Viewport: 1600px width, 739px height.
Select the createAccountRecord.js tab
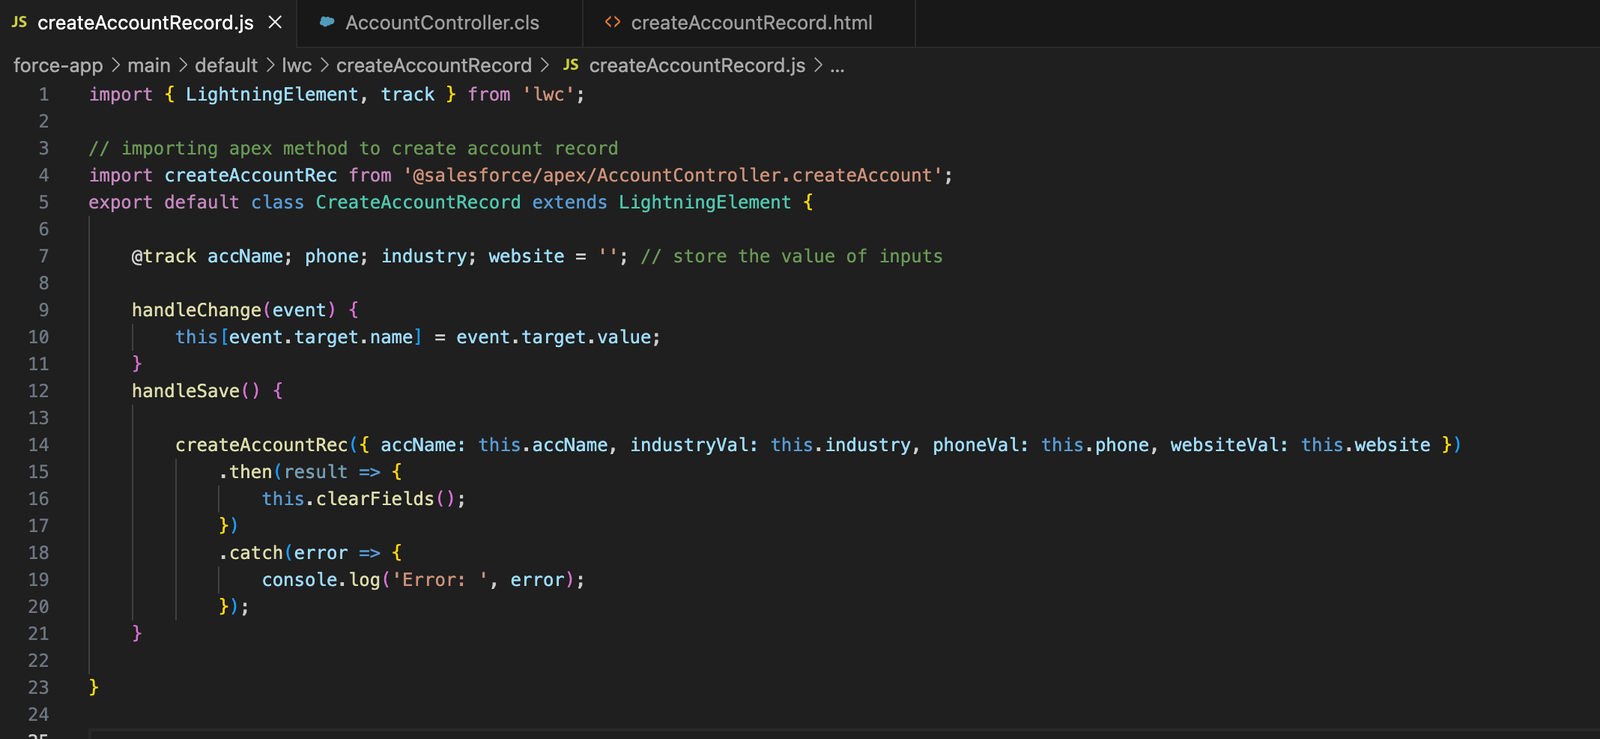click(146, 22)
